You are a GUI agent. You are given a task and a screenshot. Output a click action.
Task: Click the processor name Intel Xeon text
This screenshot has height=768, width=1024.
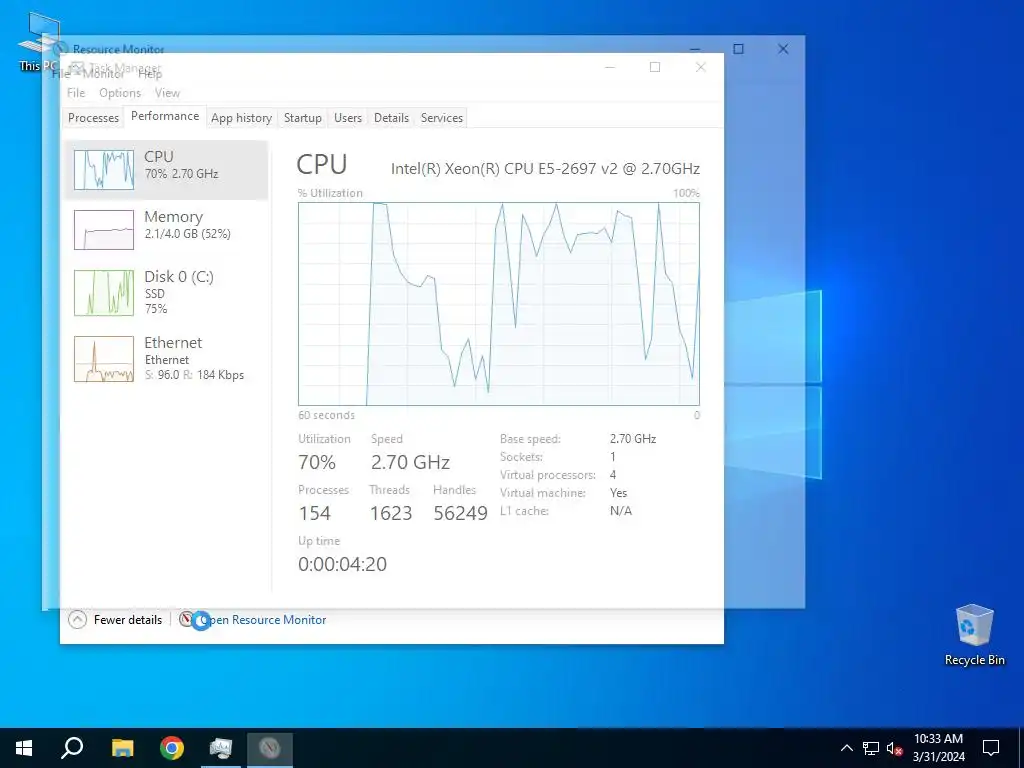(545, 168)
